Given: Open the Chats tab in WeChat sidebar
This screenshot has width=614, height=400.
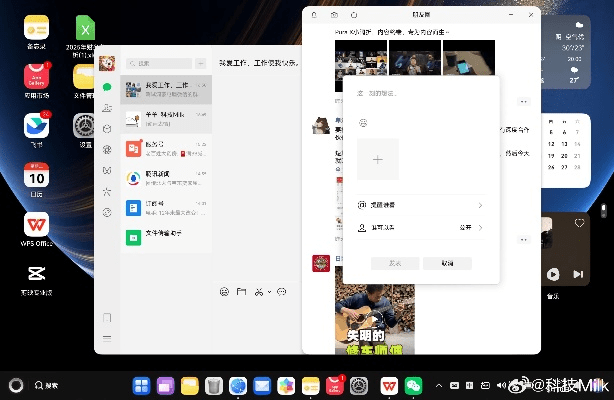Looking at the screenshot, I should click(x=107, y=87).
